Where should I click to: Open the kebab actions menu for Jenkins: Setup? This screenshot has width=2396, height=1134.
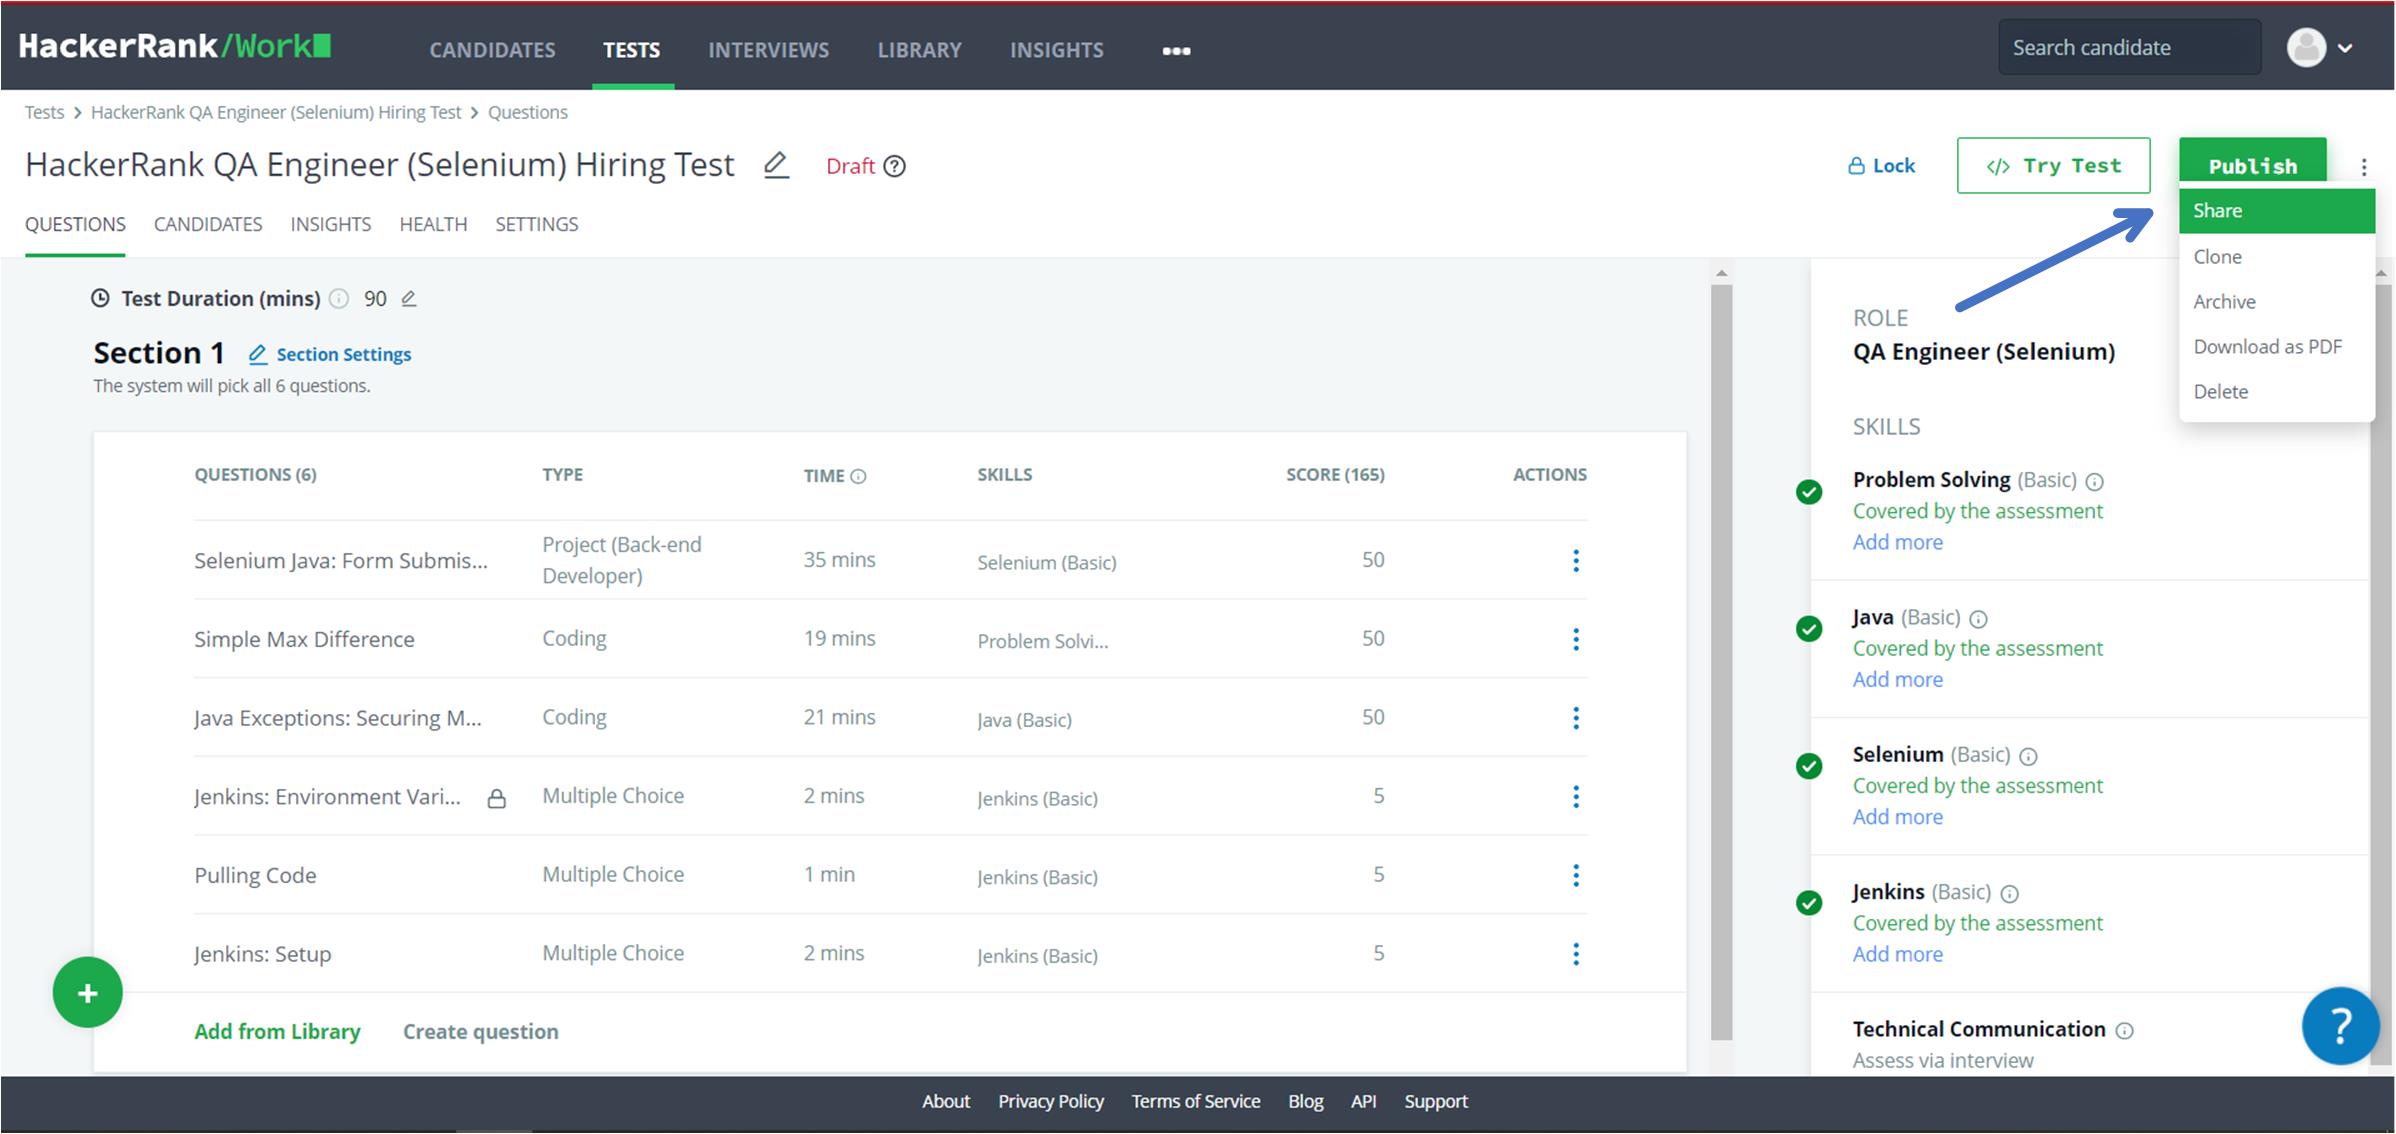tap(1575, 954)
